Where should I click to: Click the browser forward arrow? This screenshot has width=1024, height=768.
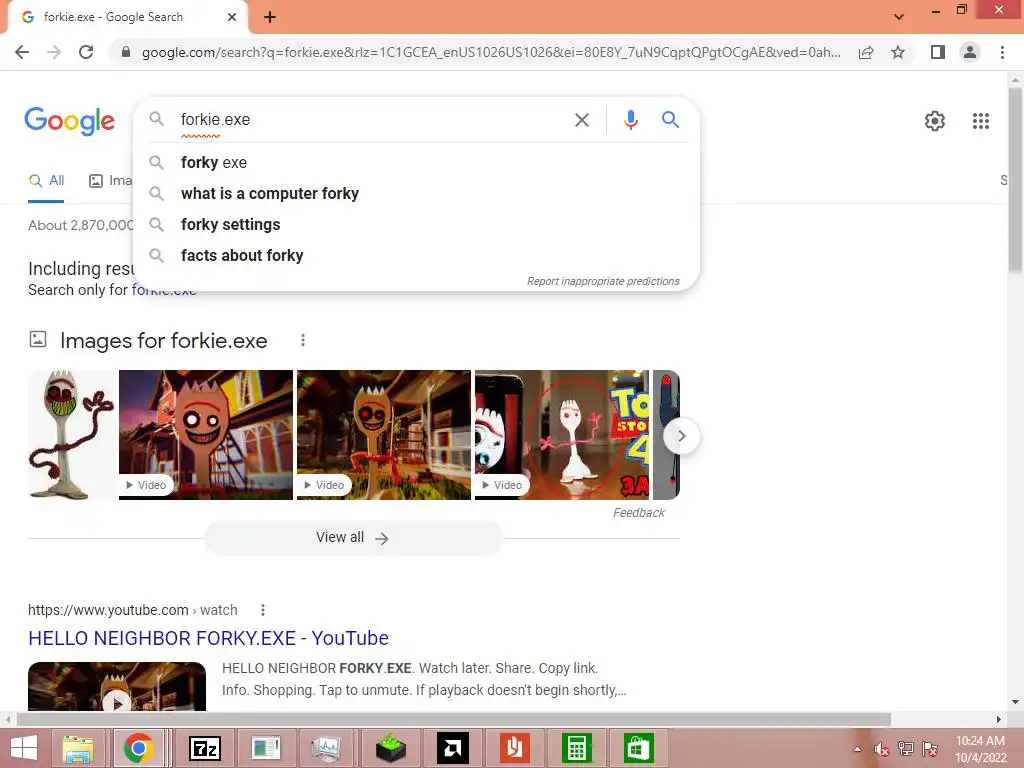(x=54, y=52)
